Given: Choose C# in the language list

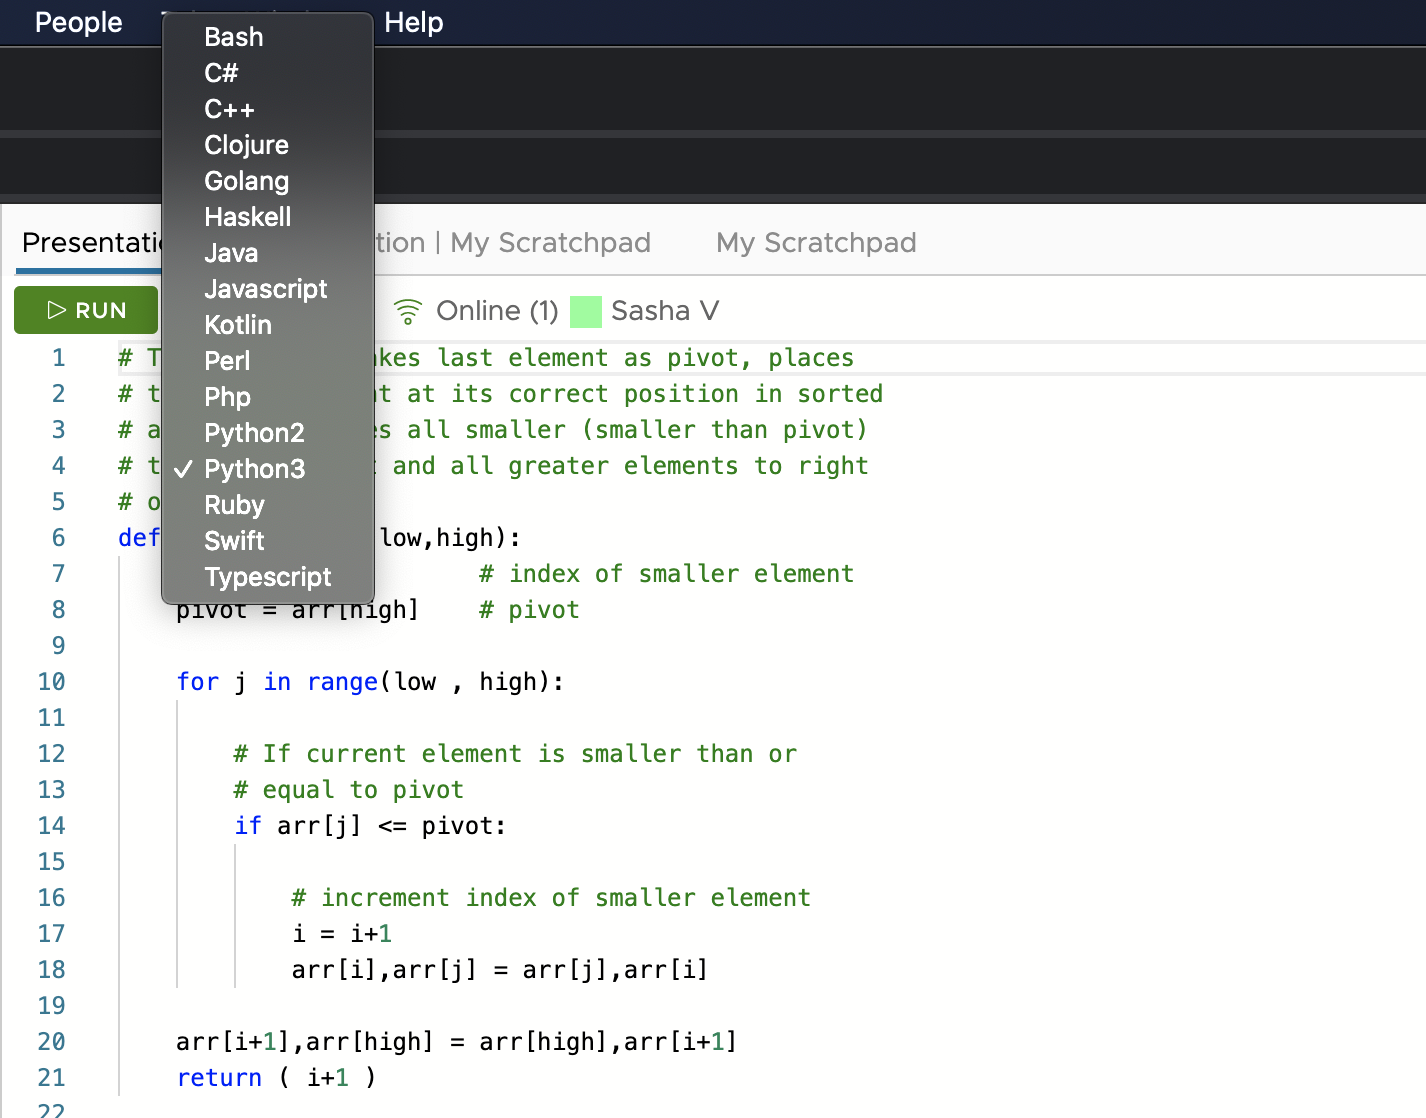Looking at the screenshot, I should click(221, 73).
